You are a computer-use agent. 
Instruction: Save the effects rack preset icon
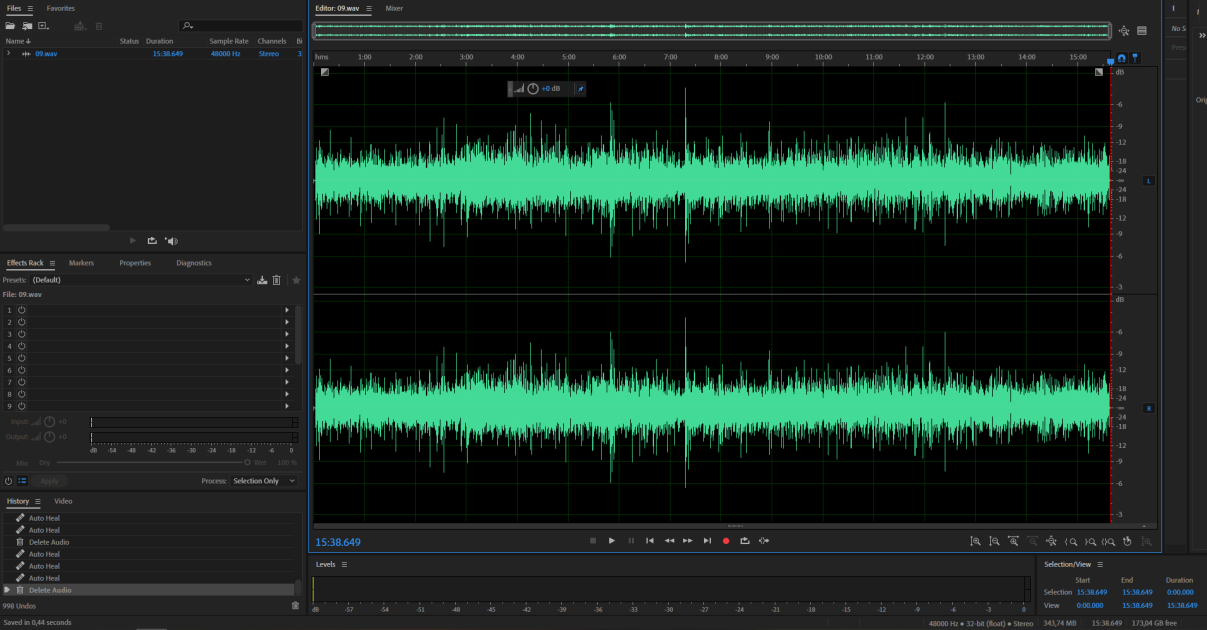click(262, 280)
